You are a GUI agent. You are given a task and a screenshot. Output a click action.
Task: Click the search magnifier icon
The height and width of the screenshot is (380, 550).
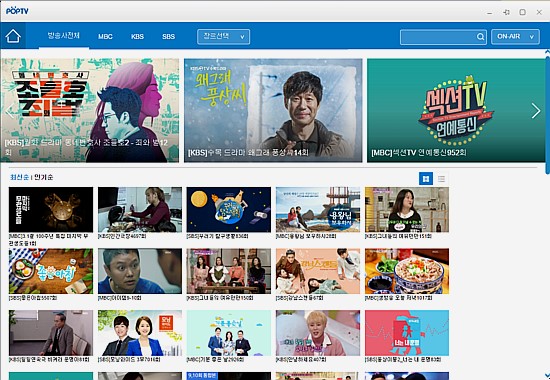[480, 37]
